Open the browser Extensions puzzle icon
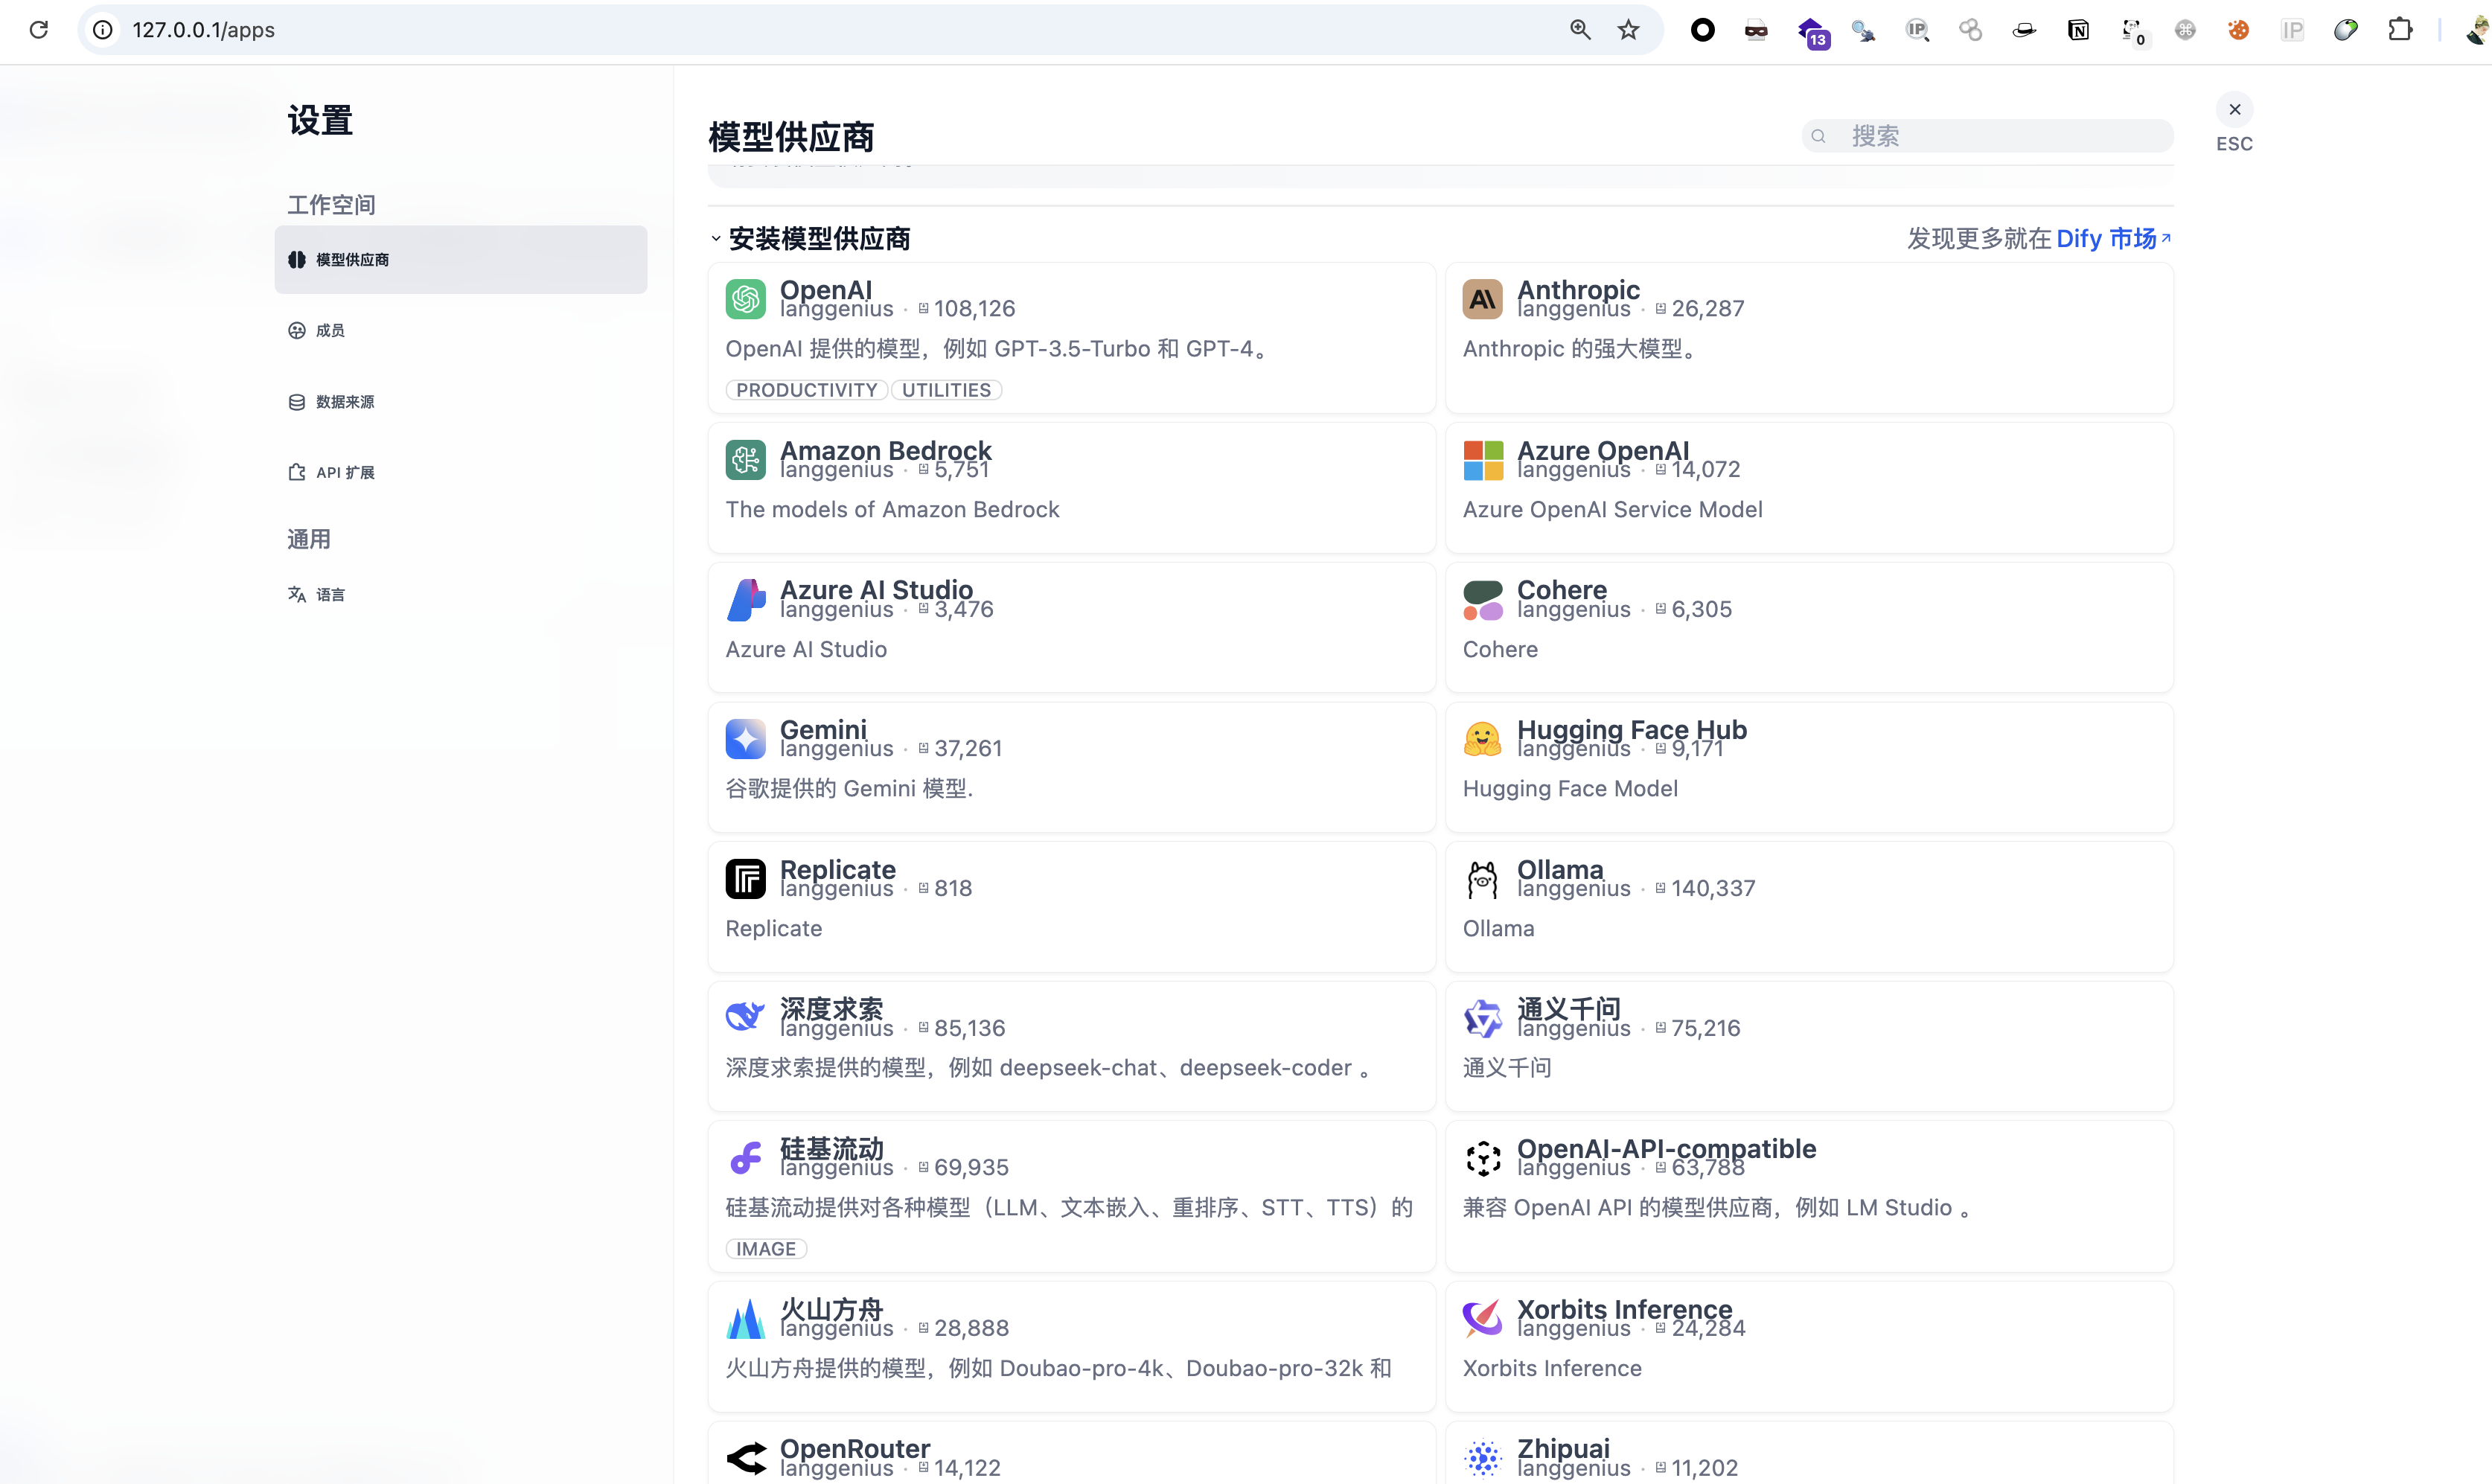2492x1484 pixels. (x=2400, y=30)
